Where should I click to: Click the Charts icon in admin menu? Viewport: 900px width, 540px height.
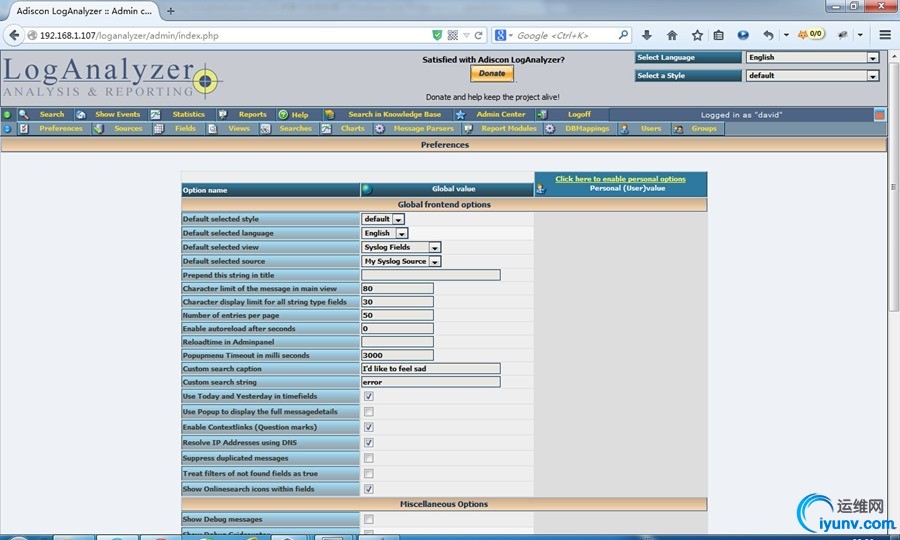pos(326,129)
